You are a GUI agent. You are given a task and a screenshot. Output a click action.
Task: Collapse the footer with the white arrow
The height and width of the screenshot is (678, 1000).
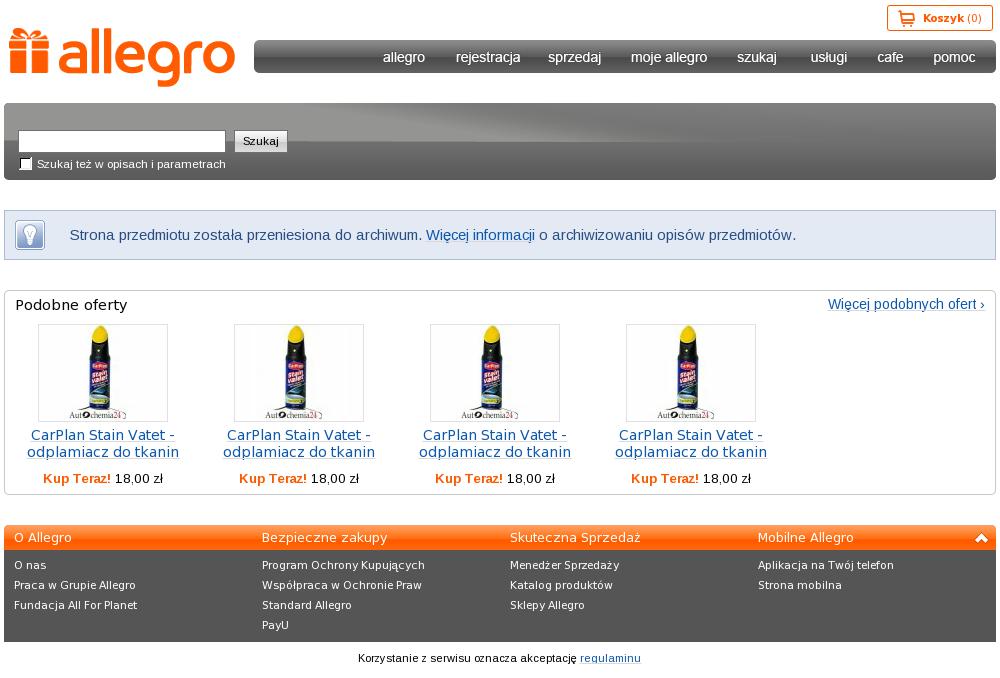pyautogui.click(x=981, y=538)
